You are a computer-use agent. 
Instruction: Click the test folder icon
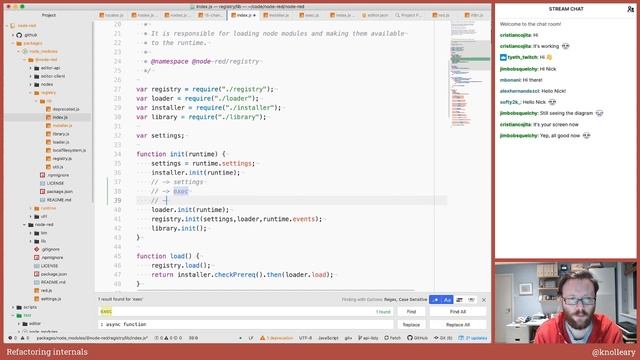19,315
